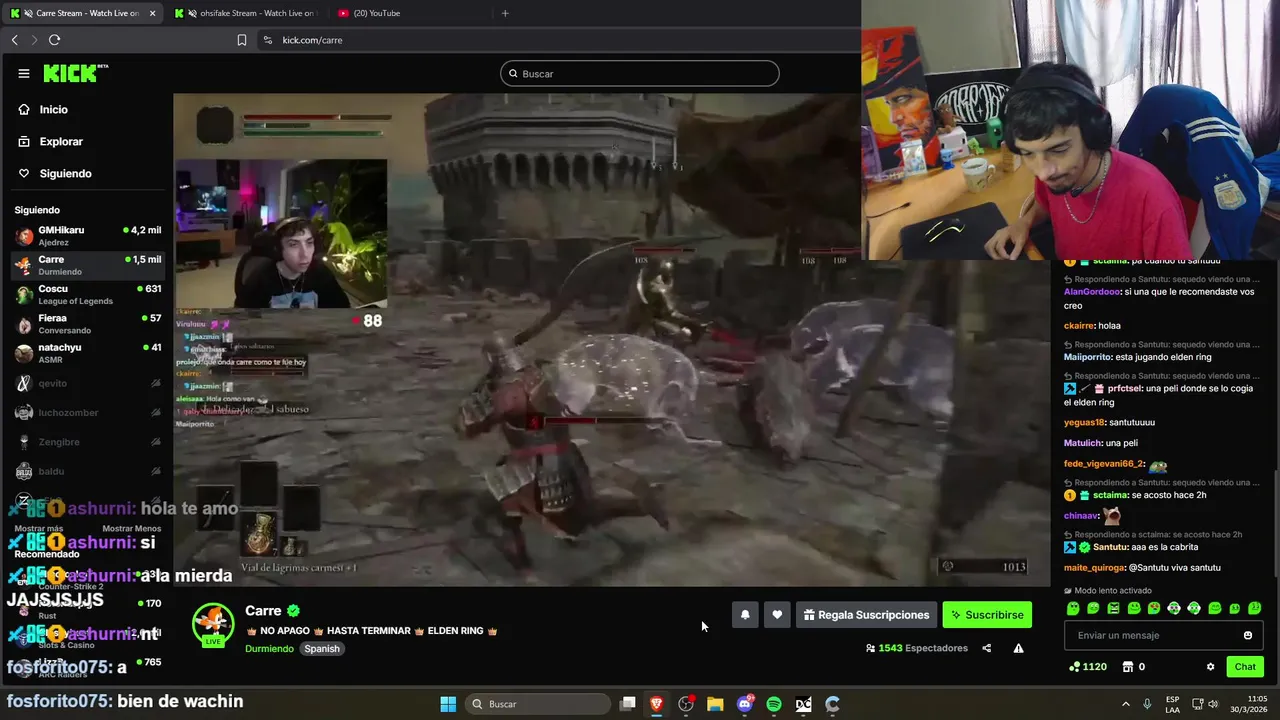The height and width of the screenshot is (720, 1280).
Task: Report stream with warning triangle icon
Action: click(1018, 648)
